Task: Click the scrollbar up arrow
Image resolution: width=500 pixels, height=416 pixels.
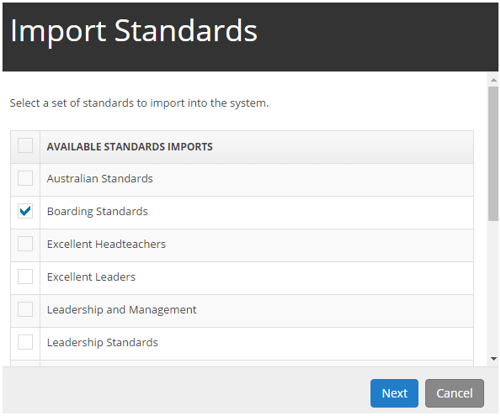Action: point(494,80)
